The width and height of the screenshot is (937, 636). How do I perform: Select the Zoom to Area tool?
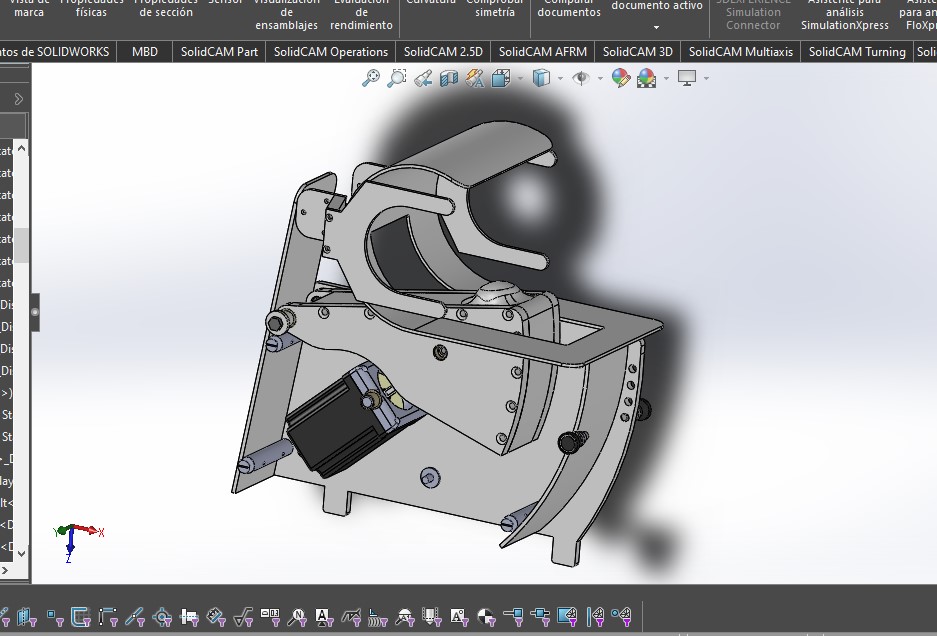[397, 78]
